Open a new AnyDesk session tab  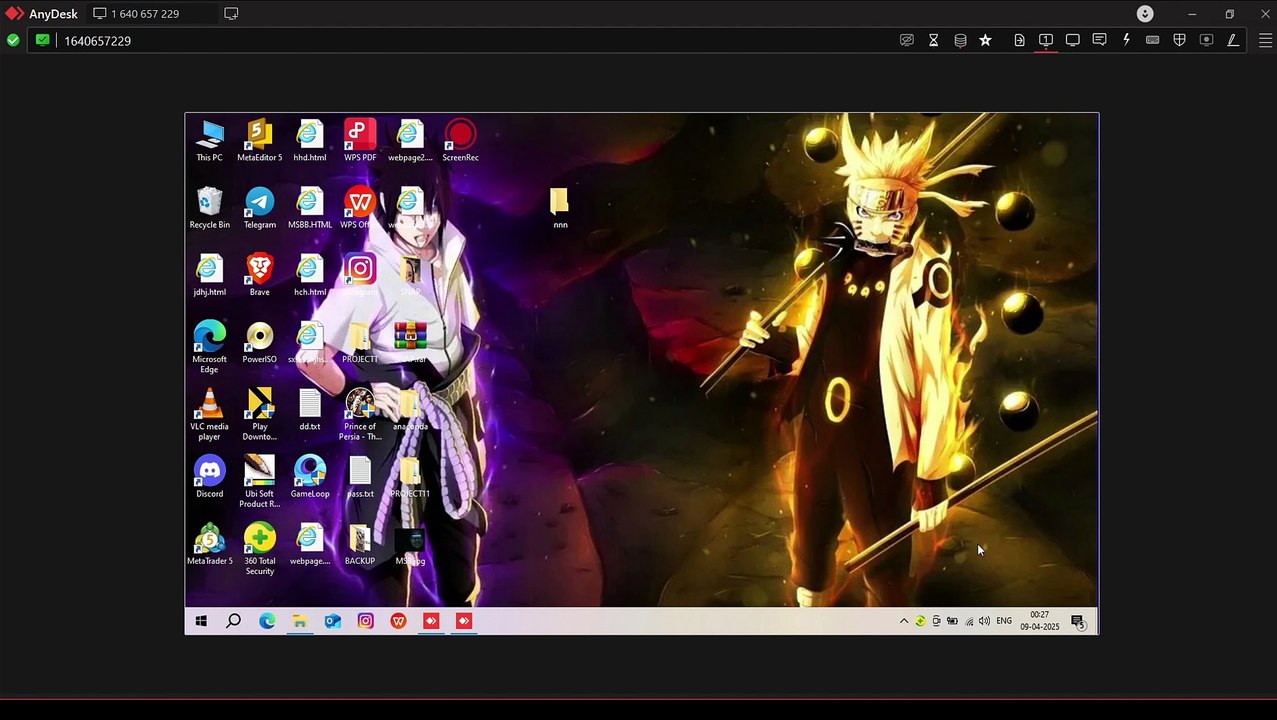coord(231,14)
